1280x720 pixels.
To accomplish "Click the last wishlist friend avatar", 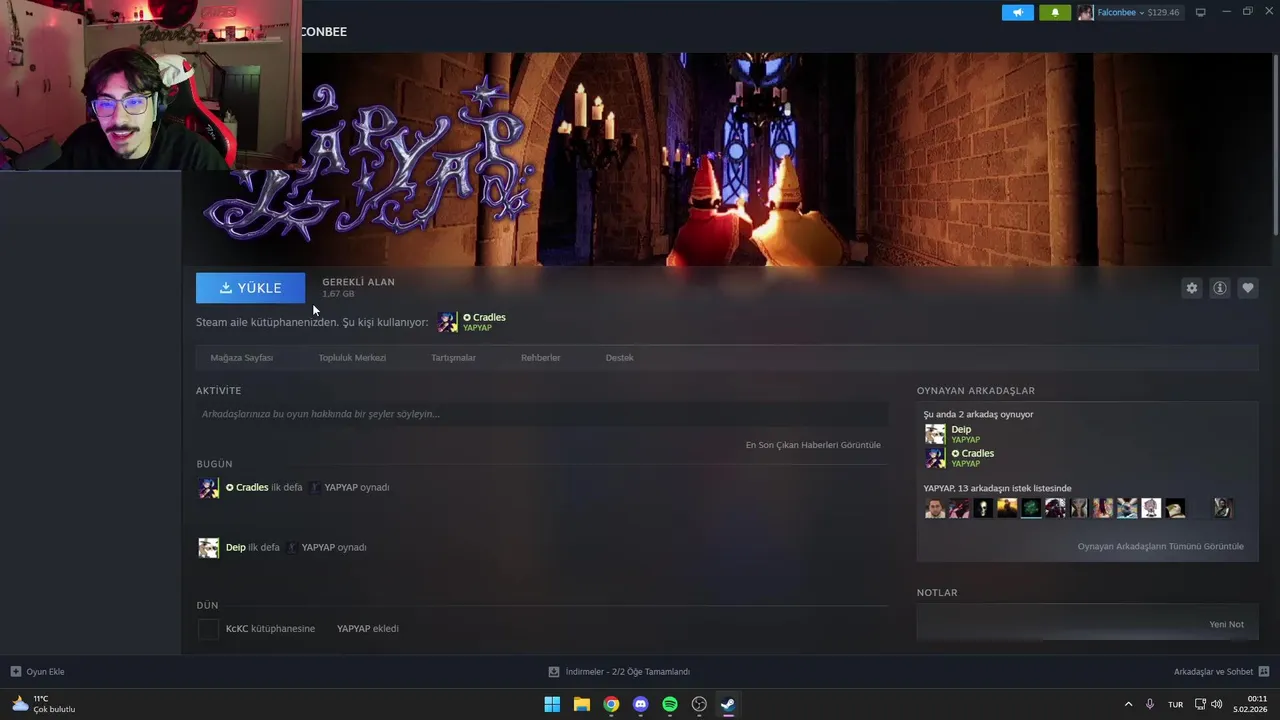I will pos(1223,508).
